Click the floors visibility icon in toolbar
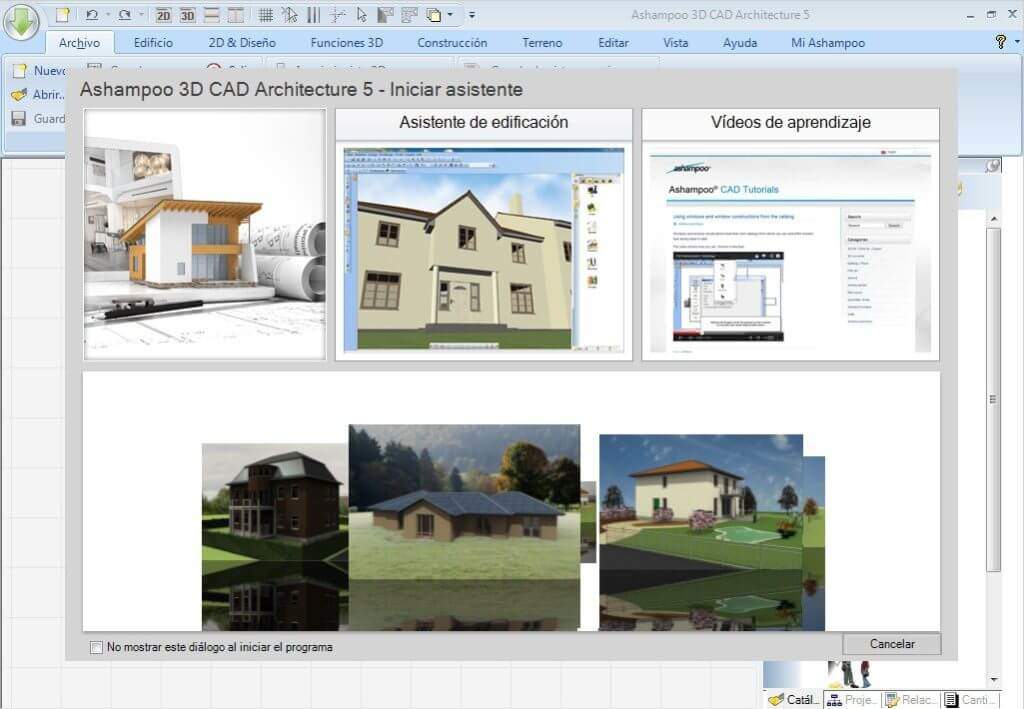Viewport: 1024px width, 709px height. 409,15
